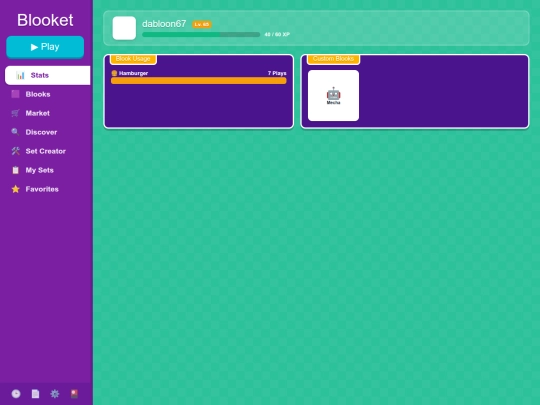Click the Blook Usage panel label

pos(133,59)
